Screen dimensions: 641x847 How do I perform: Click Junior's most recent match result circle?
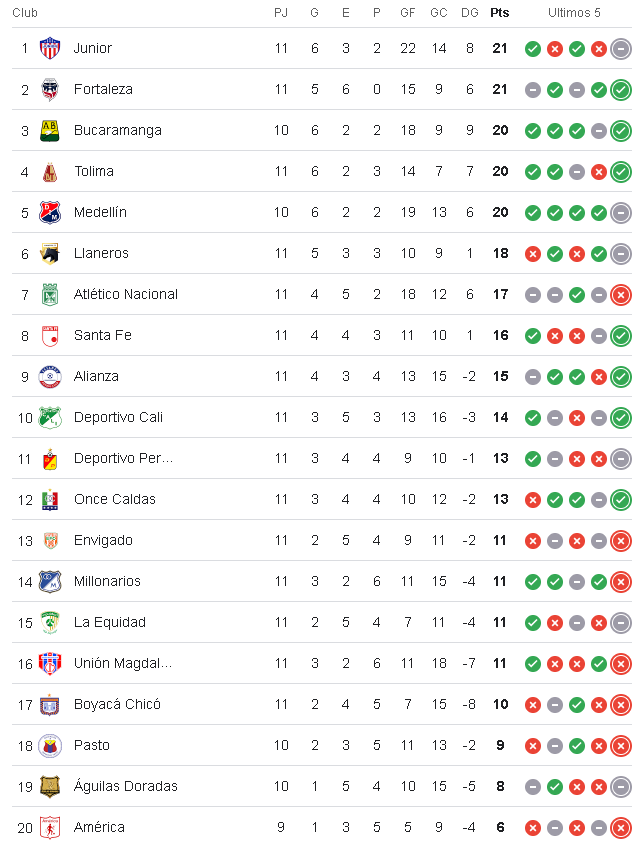point(621,48)
